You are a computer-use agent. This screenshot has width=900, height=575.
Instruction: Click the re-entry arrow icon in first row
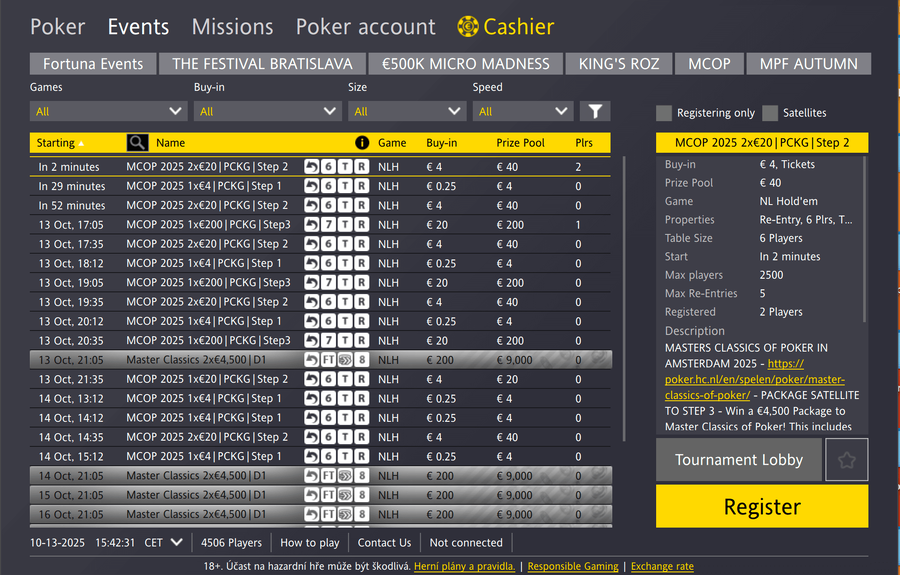[x=312, y=167]
